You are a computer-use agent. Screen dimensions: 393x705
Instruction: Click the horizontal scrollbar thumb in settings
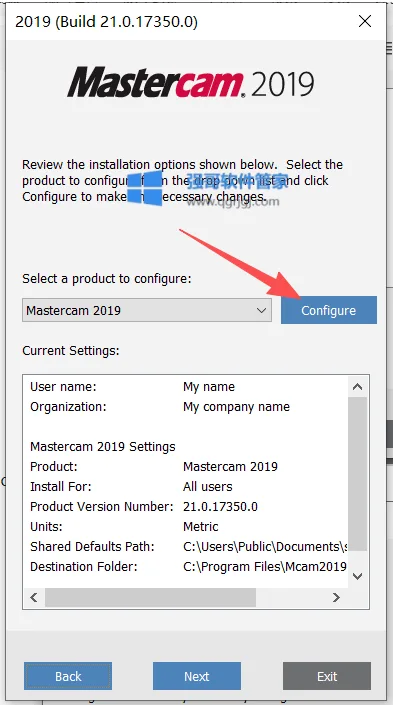point(151,598)
